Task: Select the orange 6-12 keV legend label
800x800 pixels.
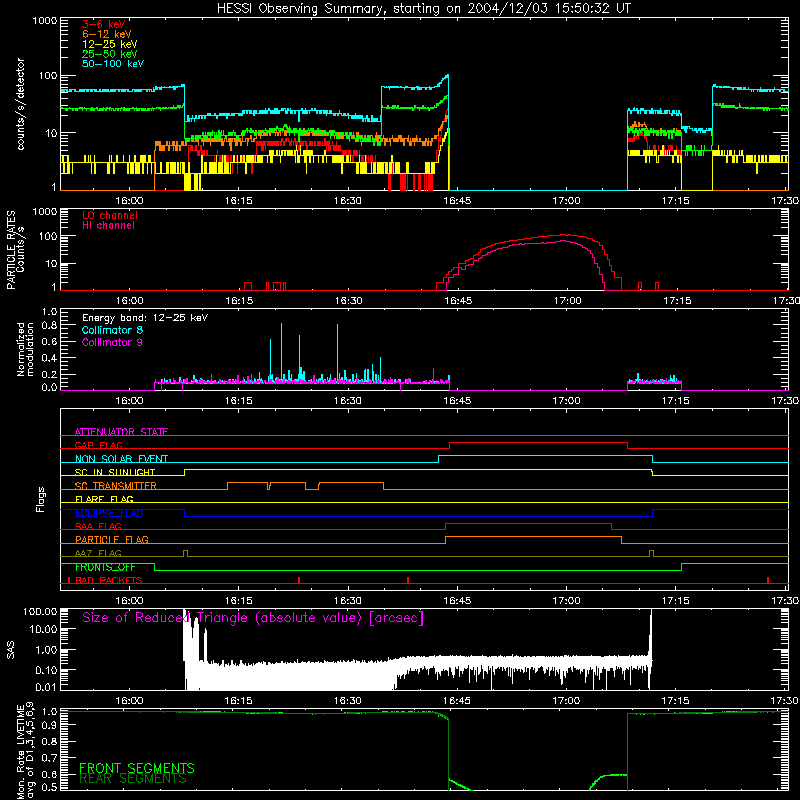Action: coord(107,34)
